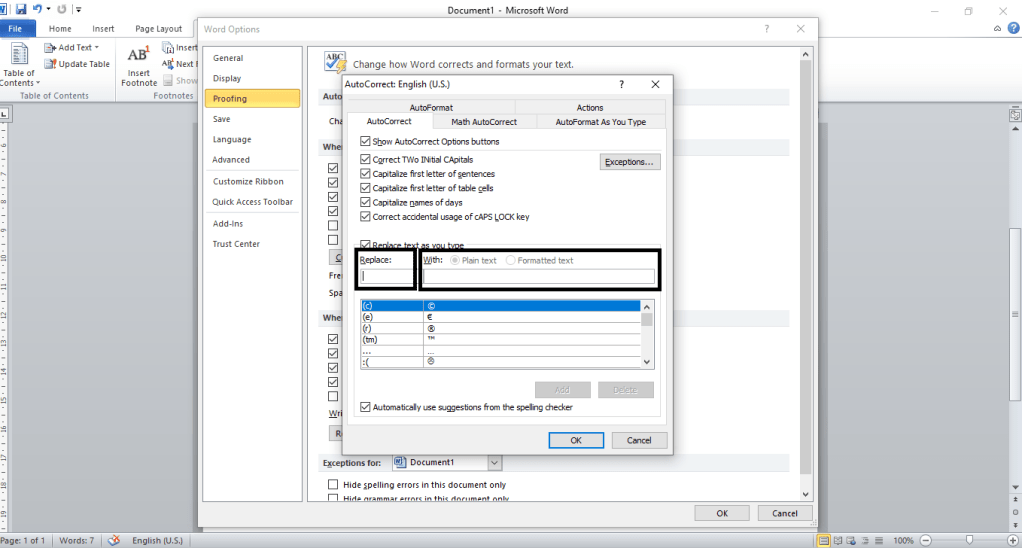Open the Exceptions for document dropdown
This screenshot has width=1022, height=548.
coord(494,463)
